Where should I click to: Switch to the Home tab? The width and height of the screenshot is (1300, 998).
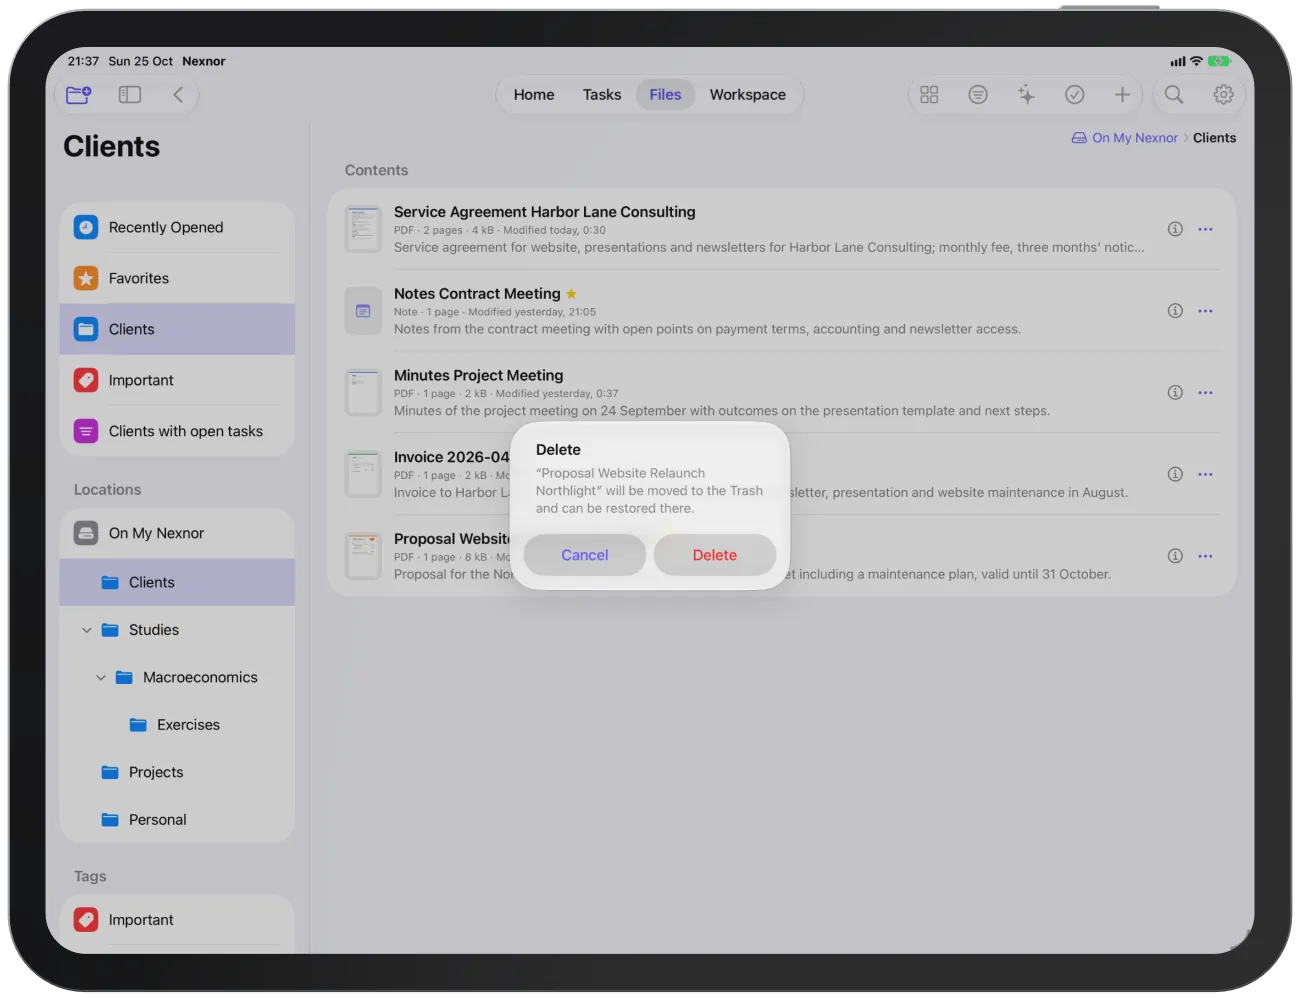pos(534,95)
